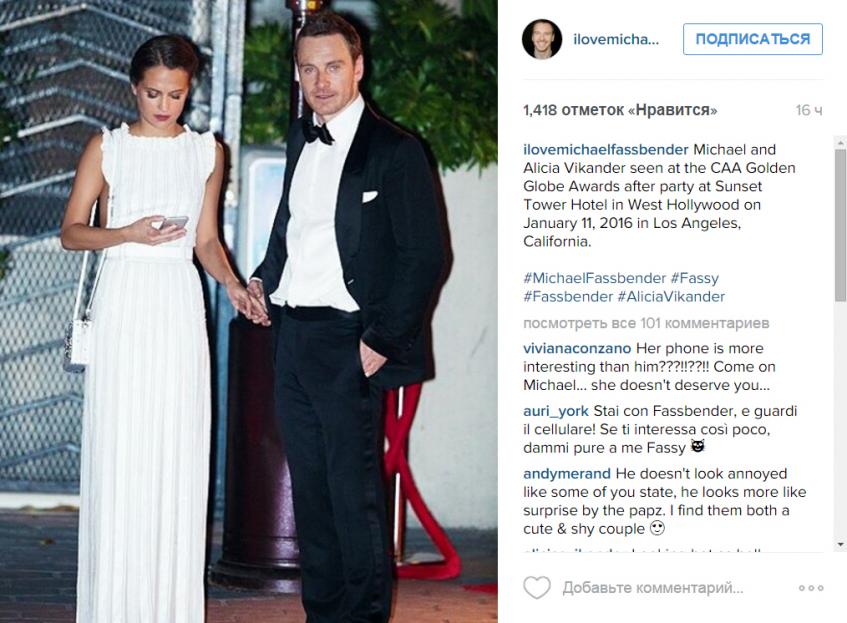Open commenter vivianaconzano's profile
847x623 pixels.
click(577, 349)
